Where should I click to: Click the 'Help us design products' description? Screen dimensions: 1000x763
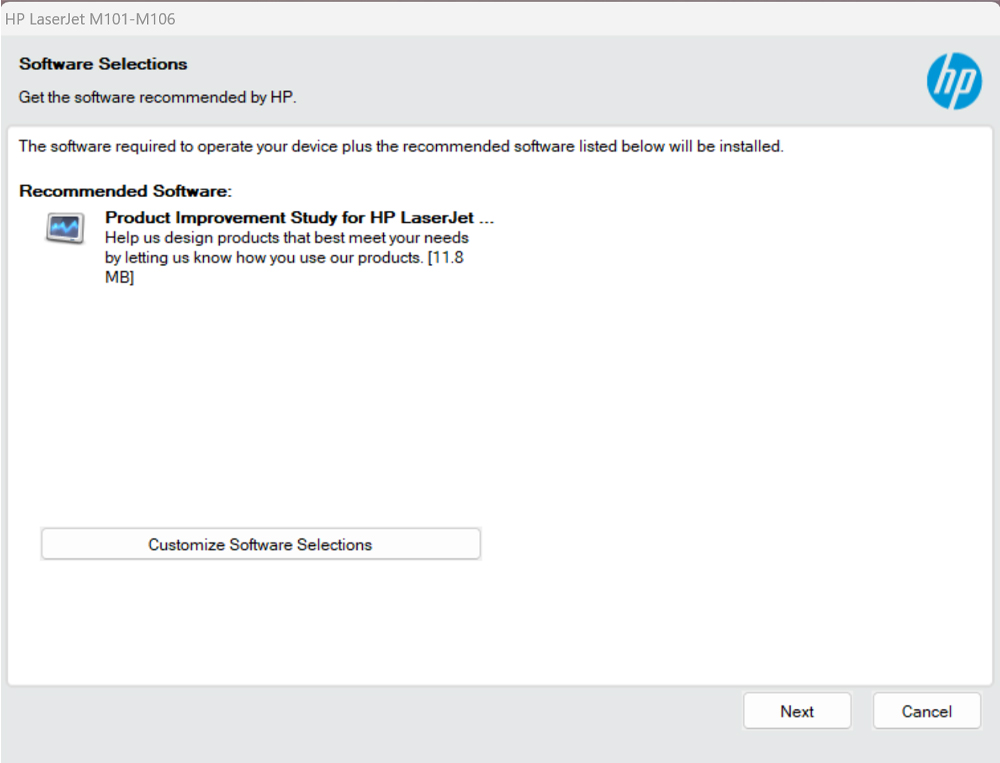[x=287, y=257]
